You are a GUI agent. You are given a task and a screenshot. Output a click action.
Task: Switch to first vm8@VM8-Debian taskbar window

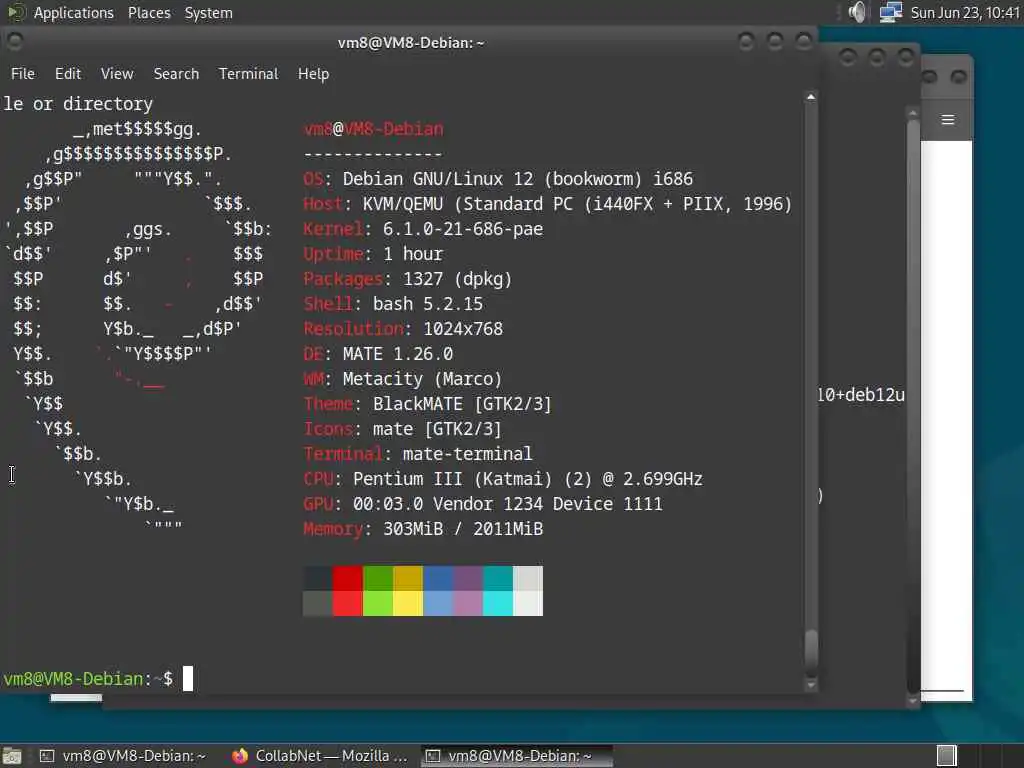(x=123, y=756)
